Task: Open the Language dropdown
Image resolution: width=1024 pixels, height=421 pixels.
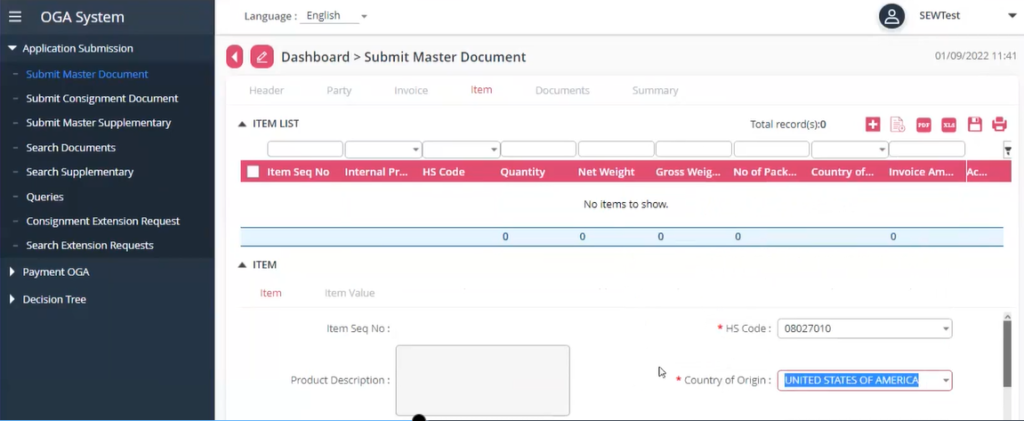Action: click(336, 16)
